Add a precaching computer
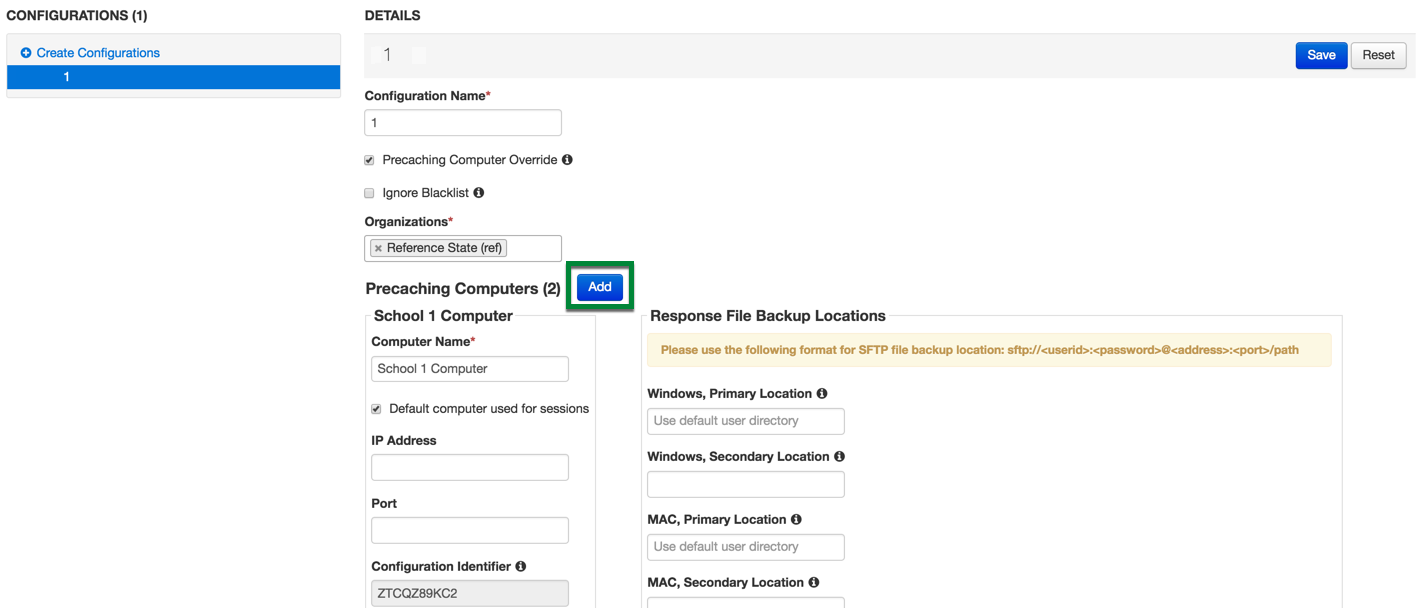1417x608 pixels. pos(600,287)
